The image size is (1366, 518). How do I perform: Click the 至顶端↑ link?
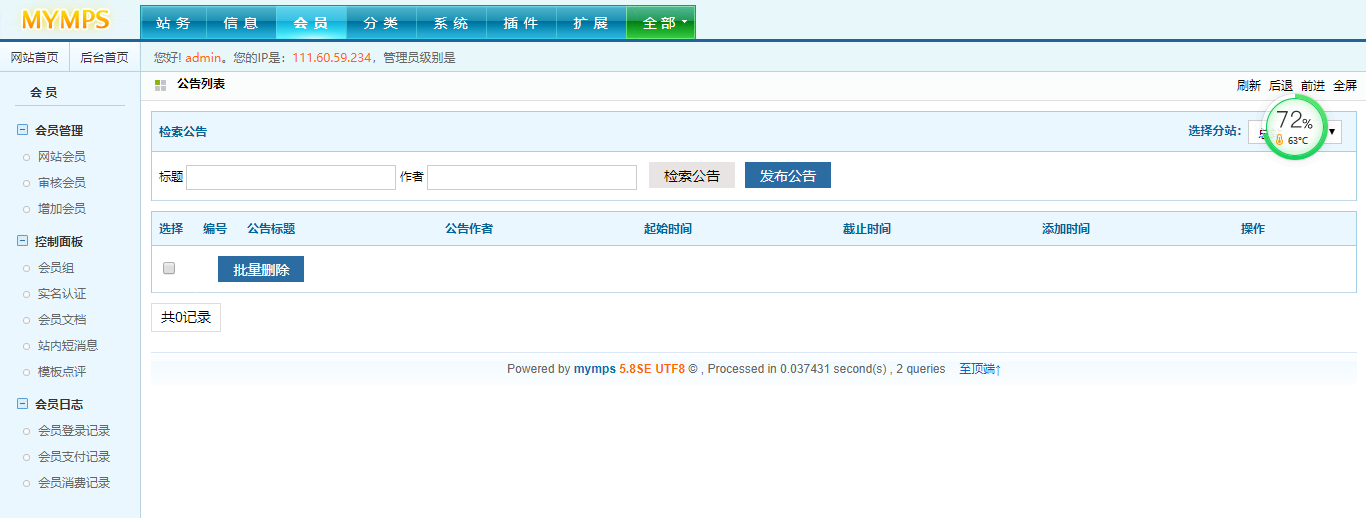point(980,369)
